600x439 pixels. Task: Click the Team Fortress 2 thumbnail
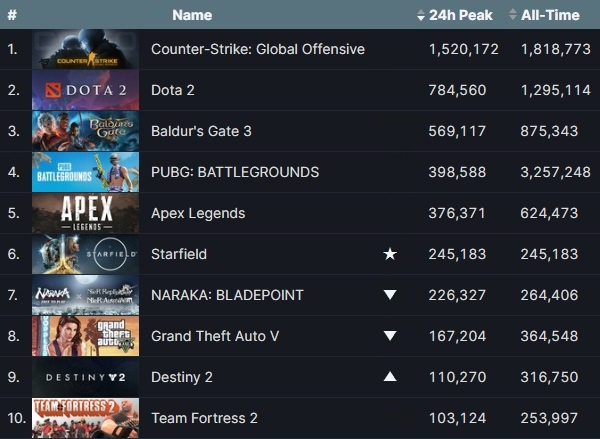point(85,418)
